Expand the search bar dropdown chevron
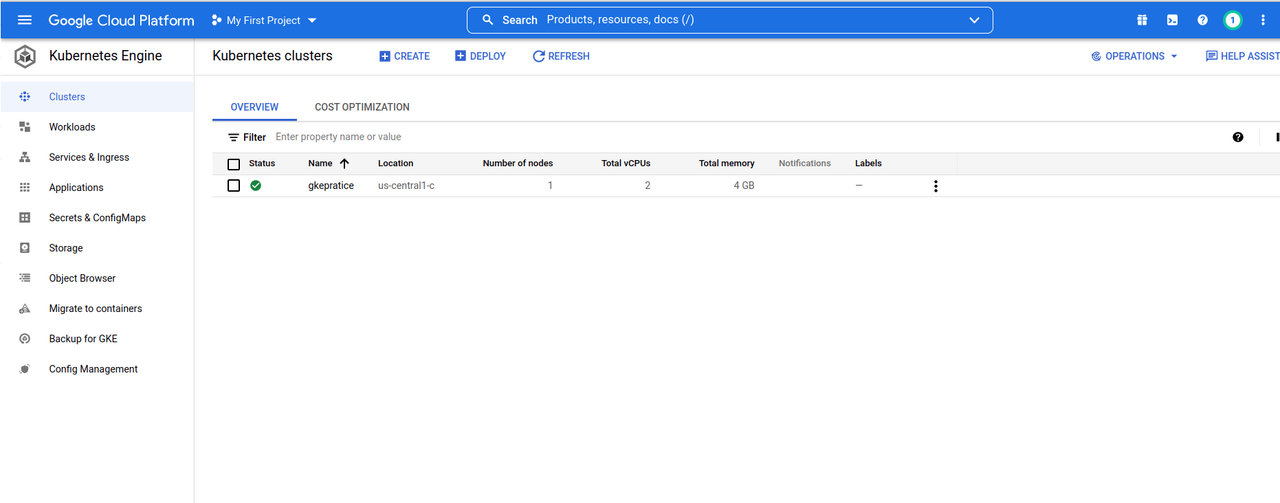The height and width of the screenshot is (503, 1280). click(x=975, y=20)
